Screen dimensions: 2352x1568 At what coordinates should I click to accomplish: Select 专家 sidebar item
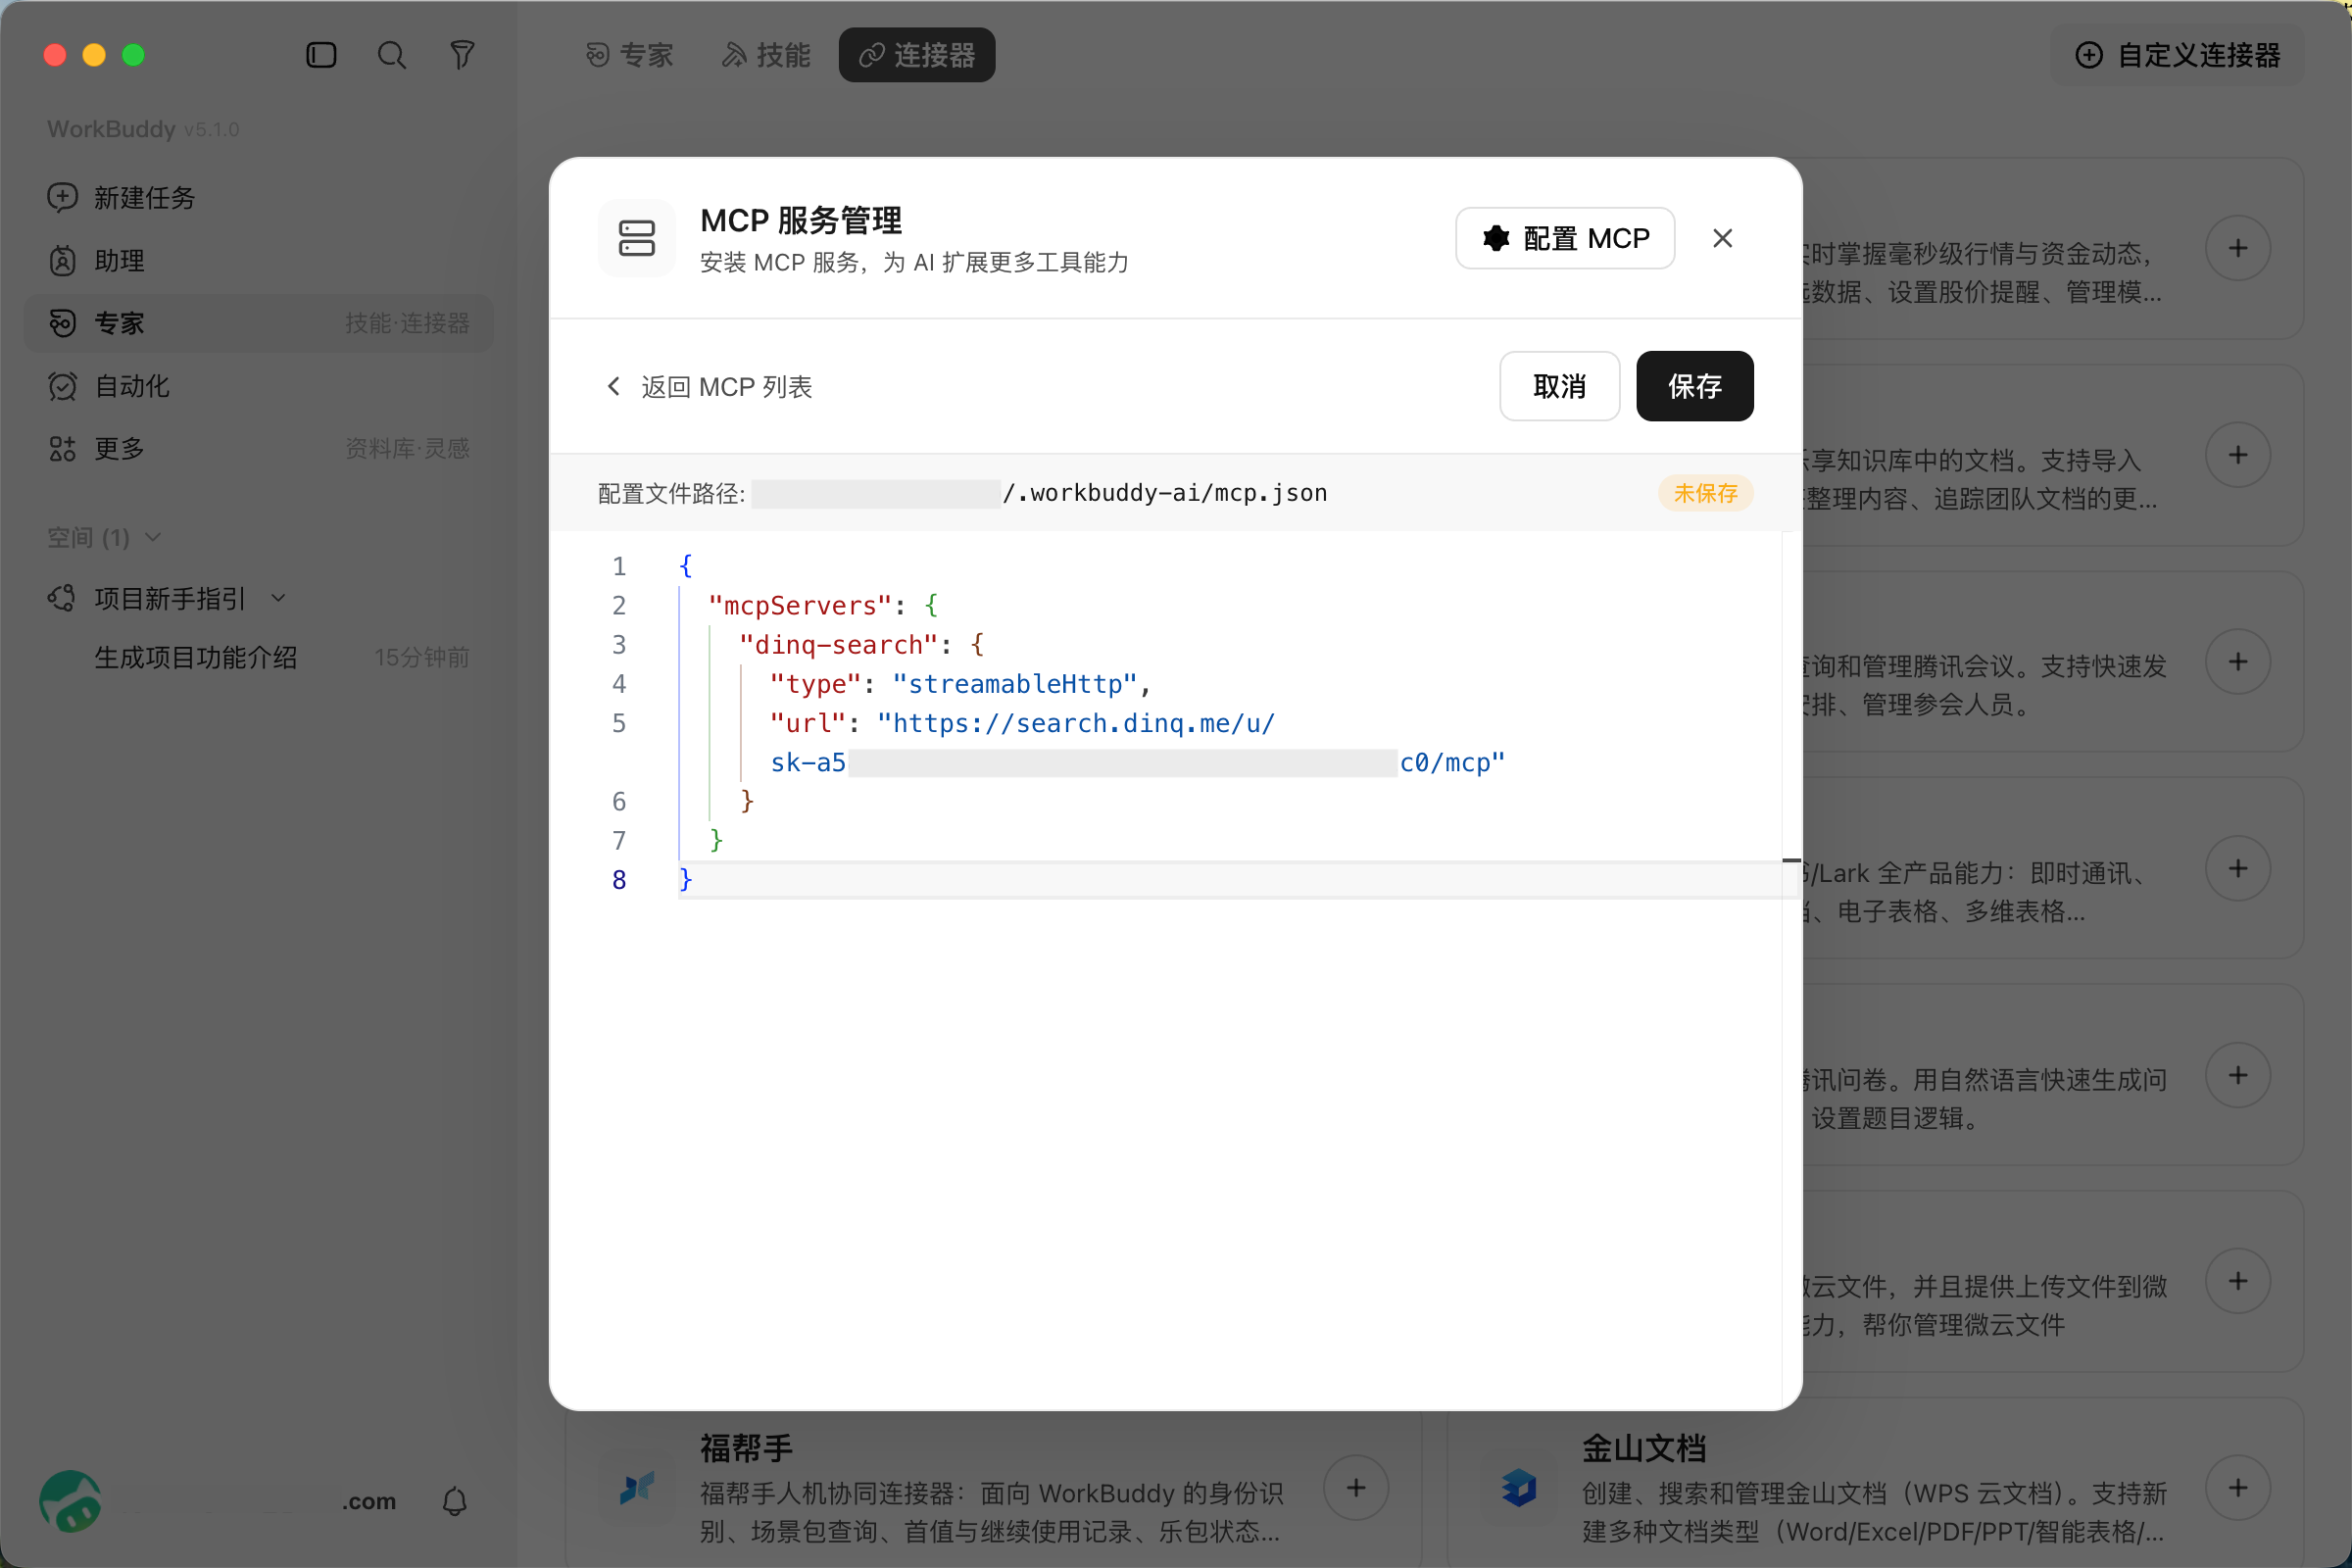[259, 323]
